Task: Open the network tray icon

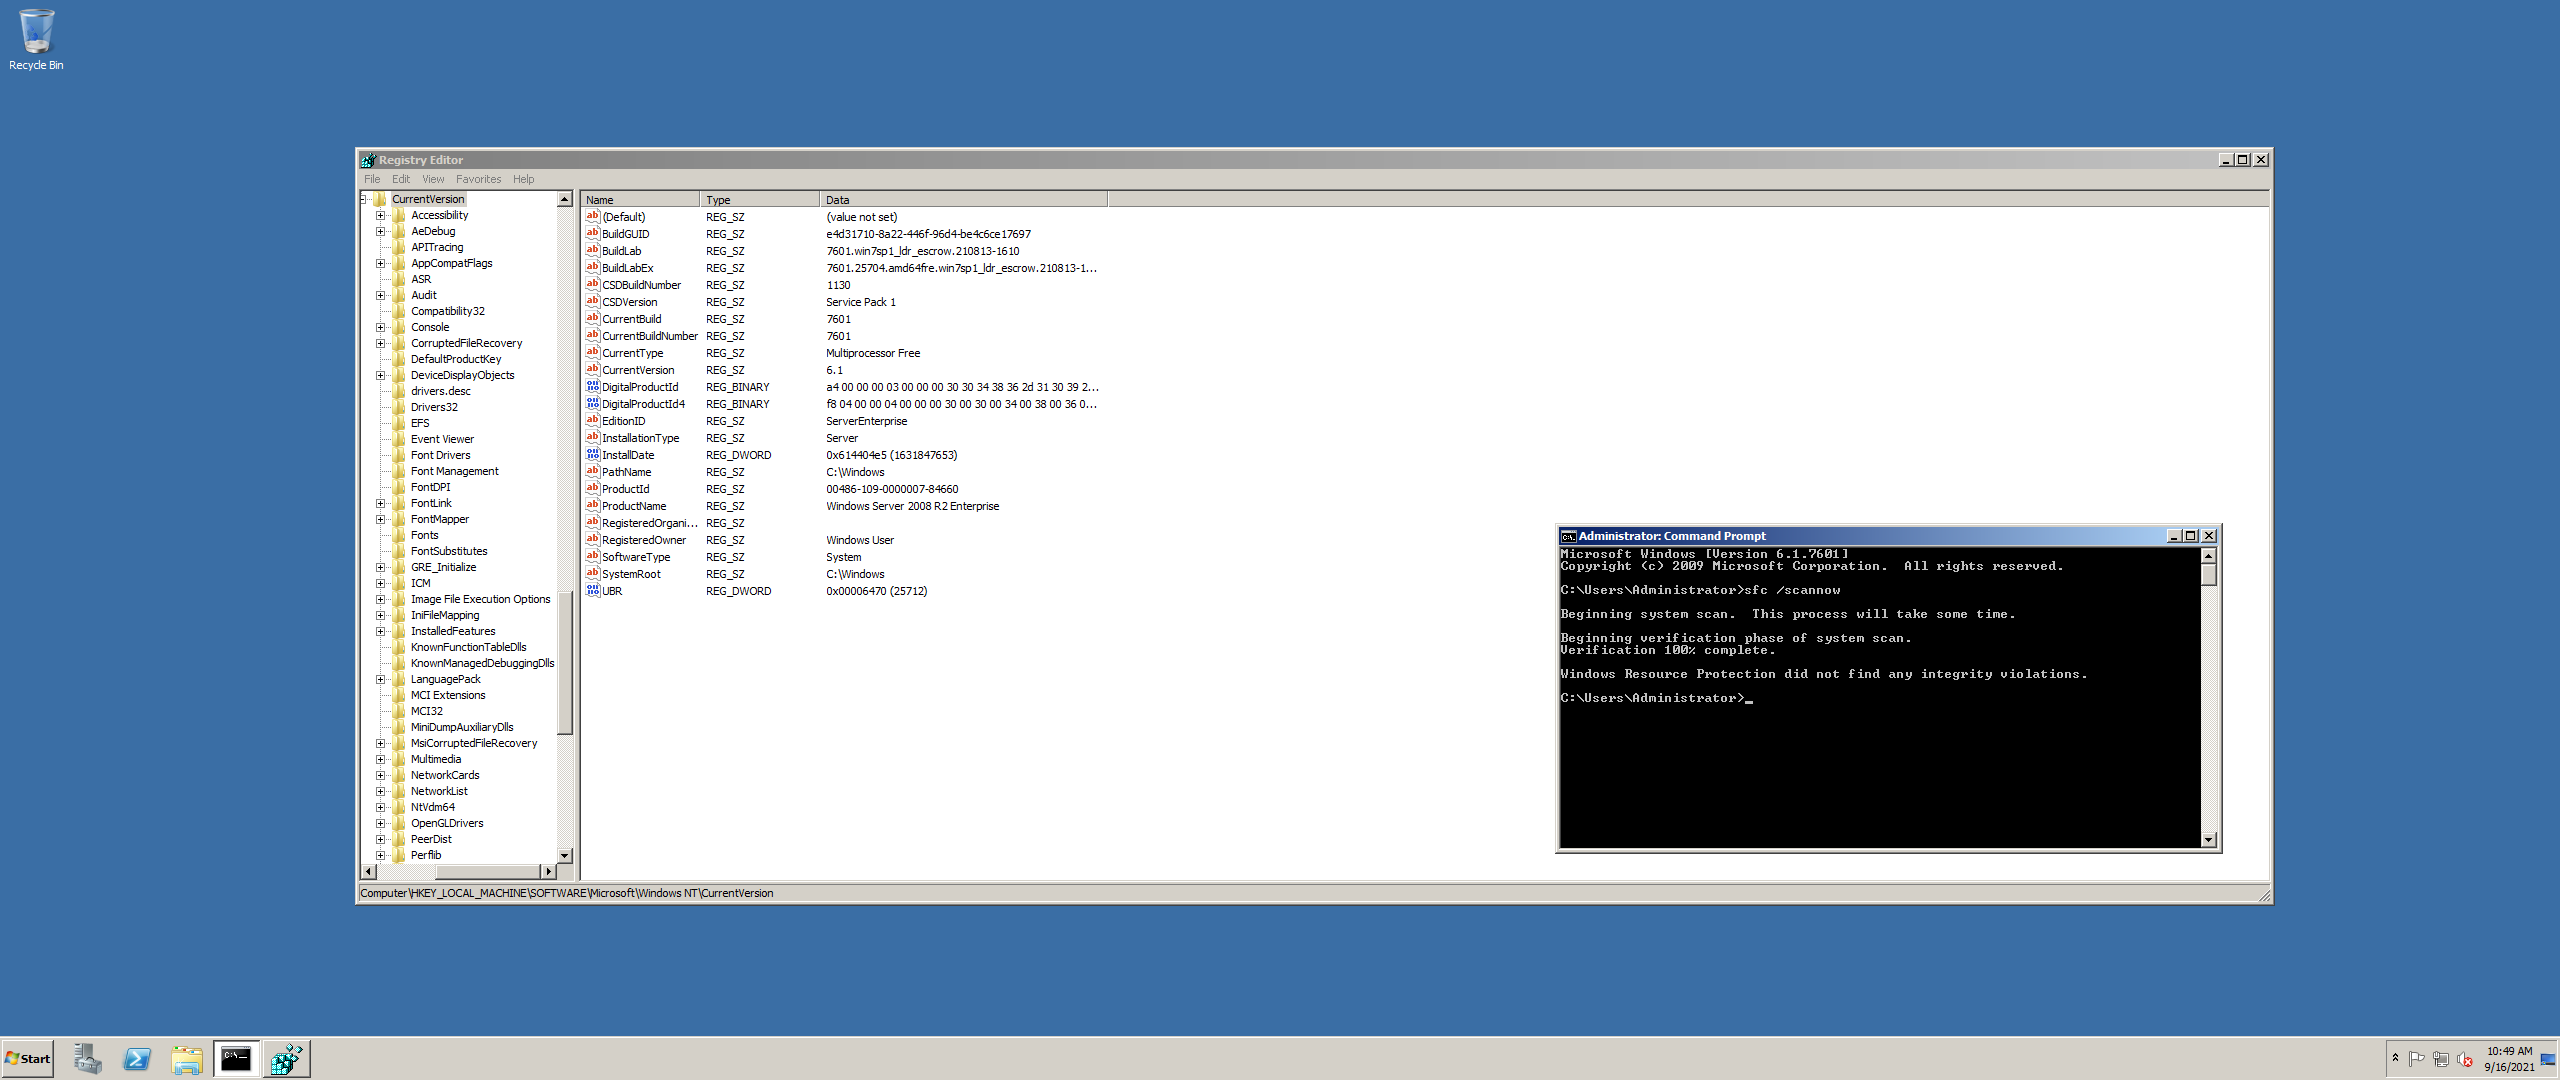Action: click(2441, 1058)
